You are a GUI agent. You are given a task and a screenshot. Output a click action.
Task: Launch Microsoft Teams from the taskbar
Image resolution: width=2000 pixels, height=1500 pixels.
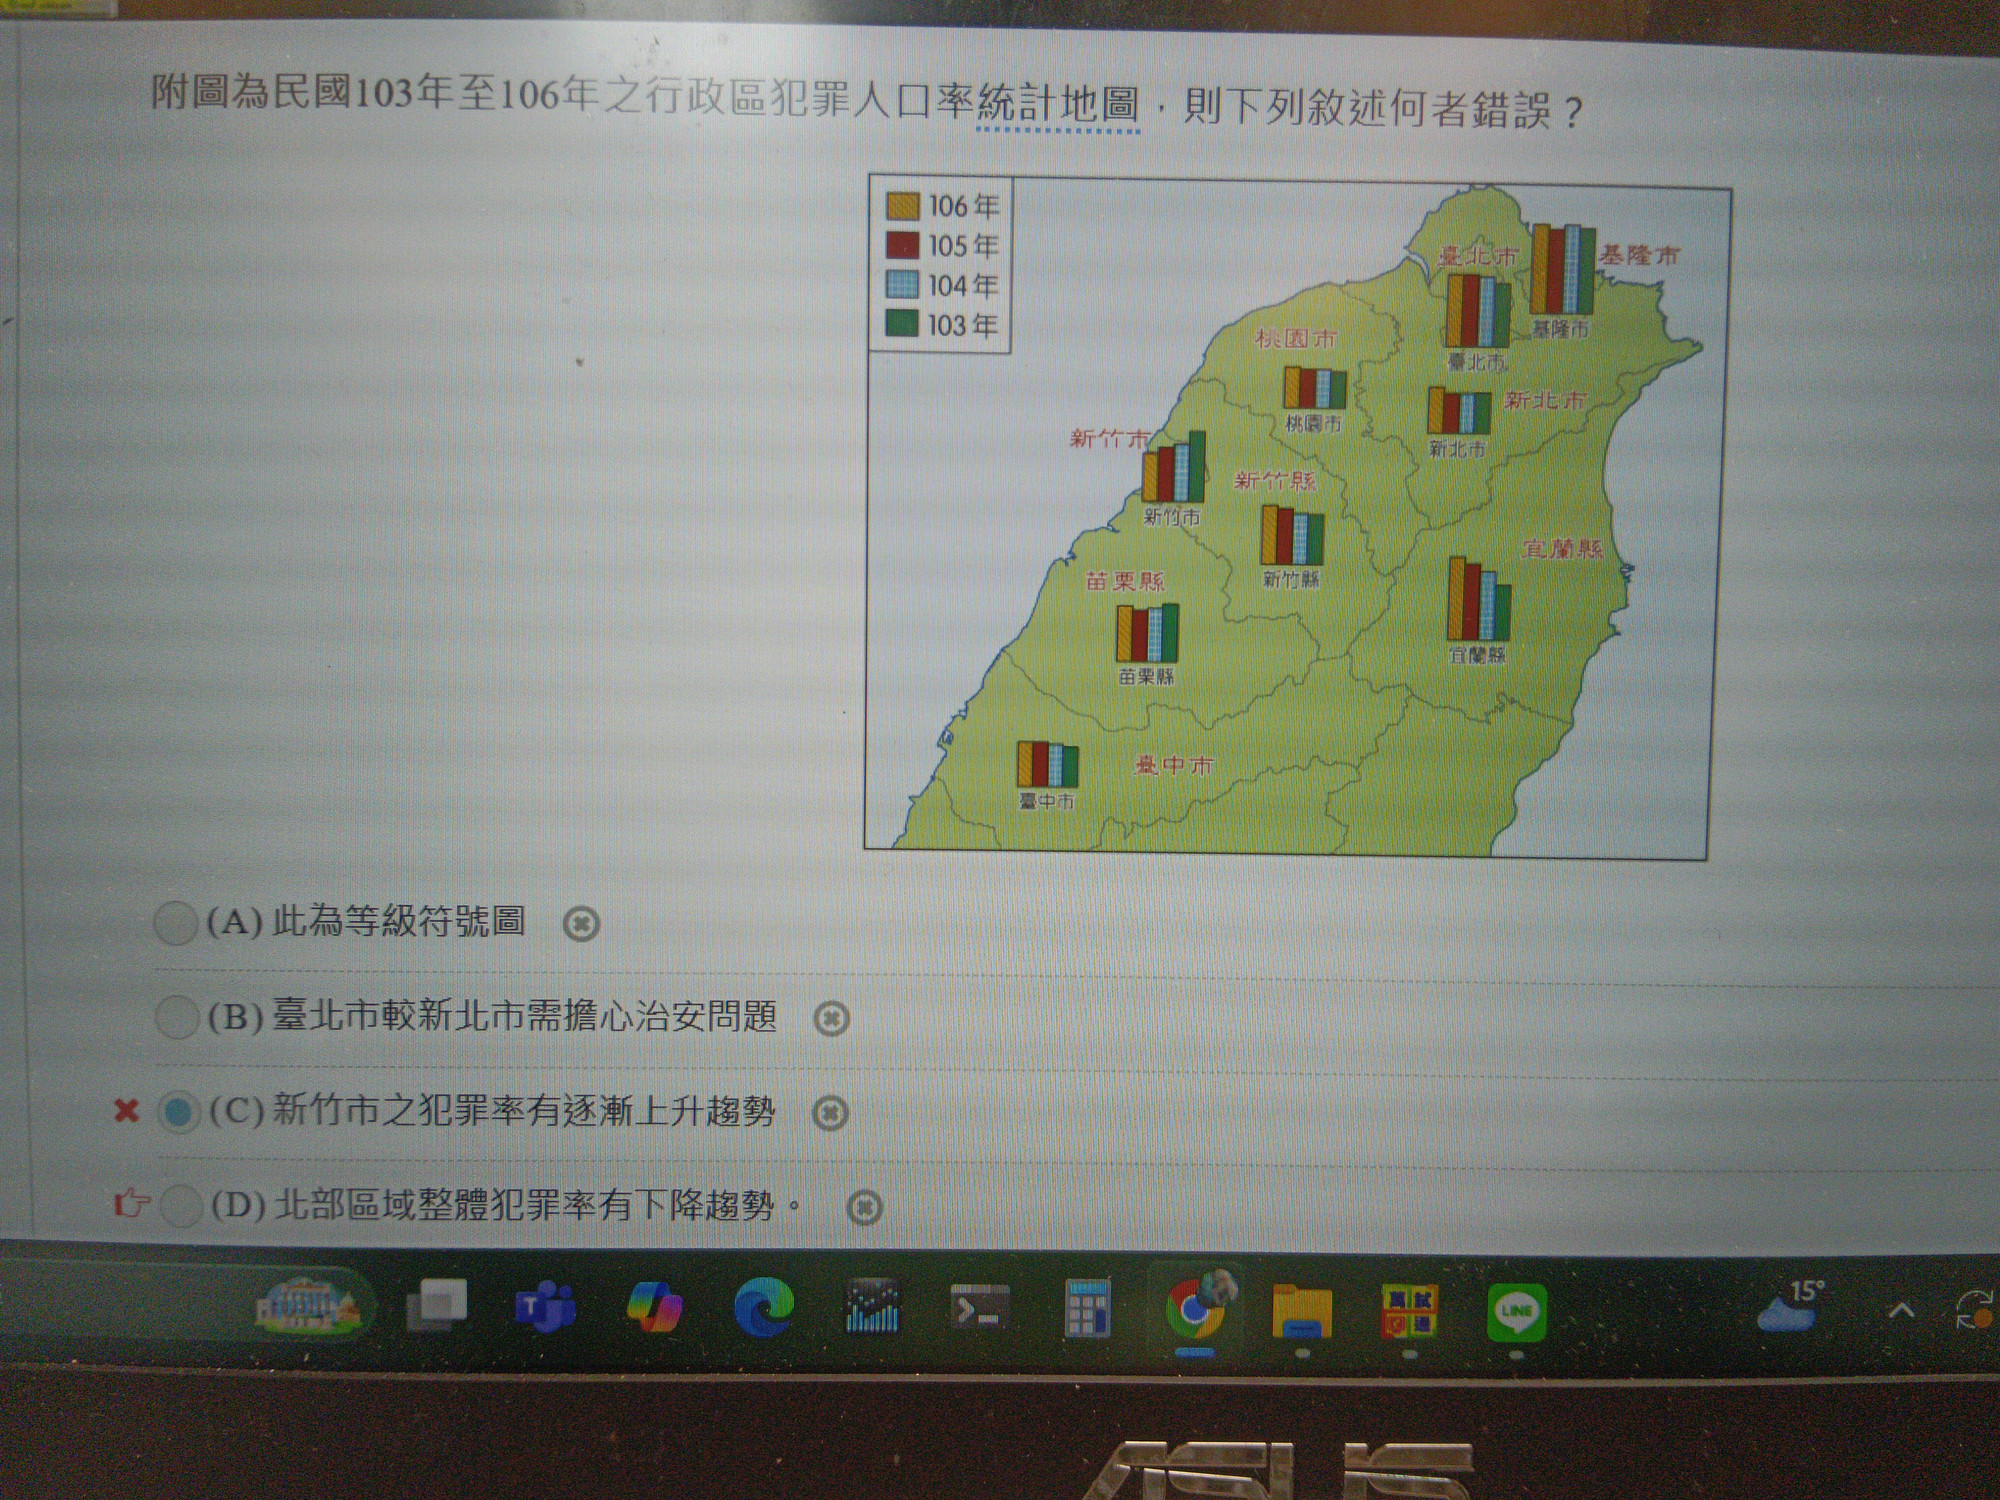pos(546,1308)
